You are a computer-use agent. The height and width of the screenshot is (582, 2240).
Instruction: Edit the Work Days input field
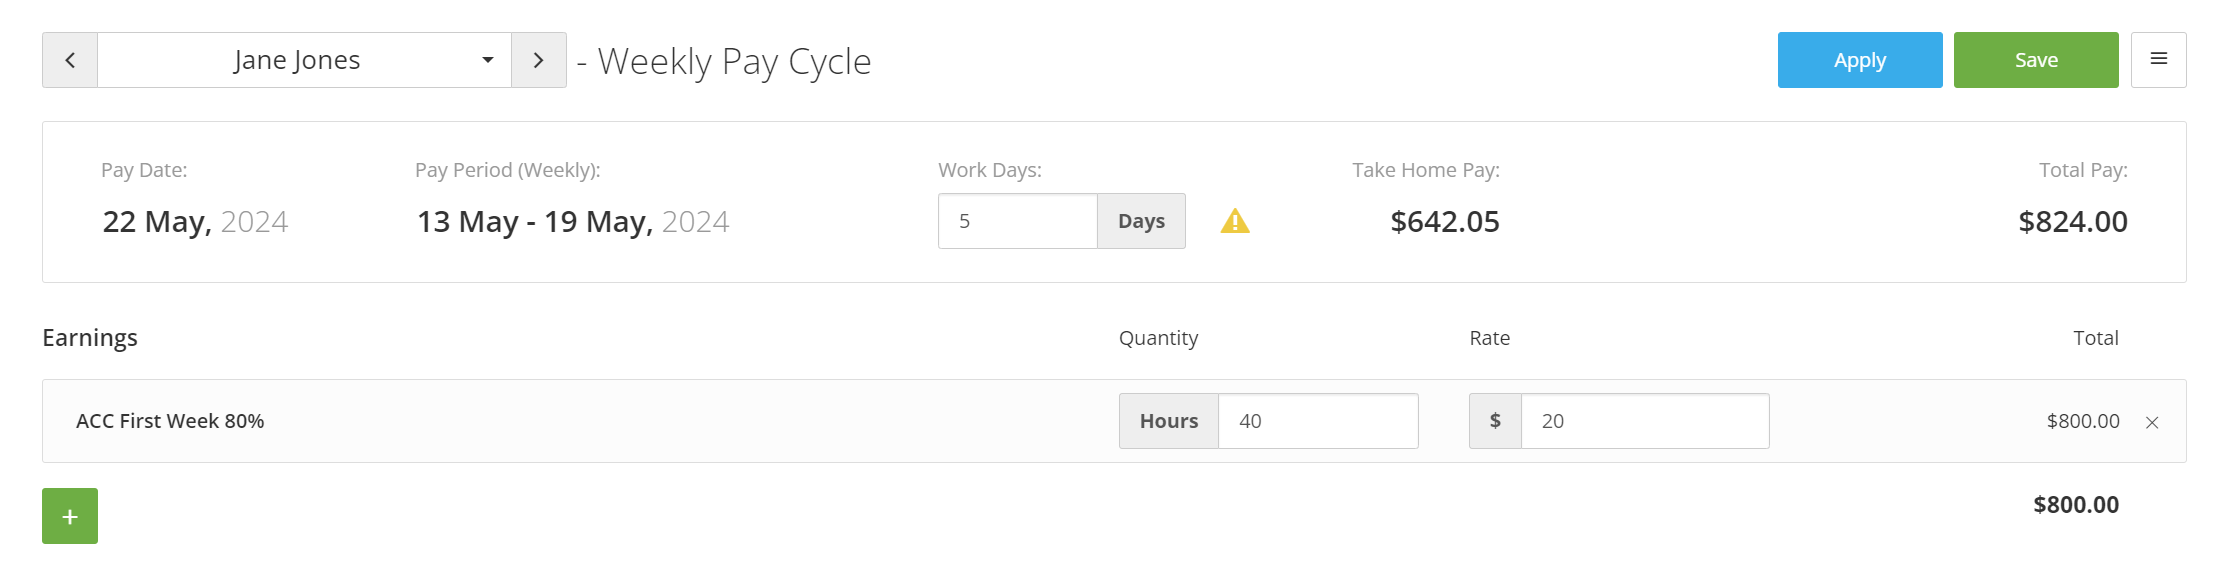pyautogui.click(x=1018, y=221)
